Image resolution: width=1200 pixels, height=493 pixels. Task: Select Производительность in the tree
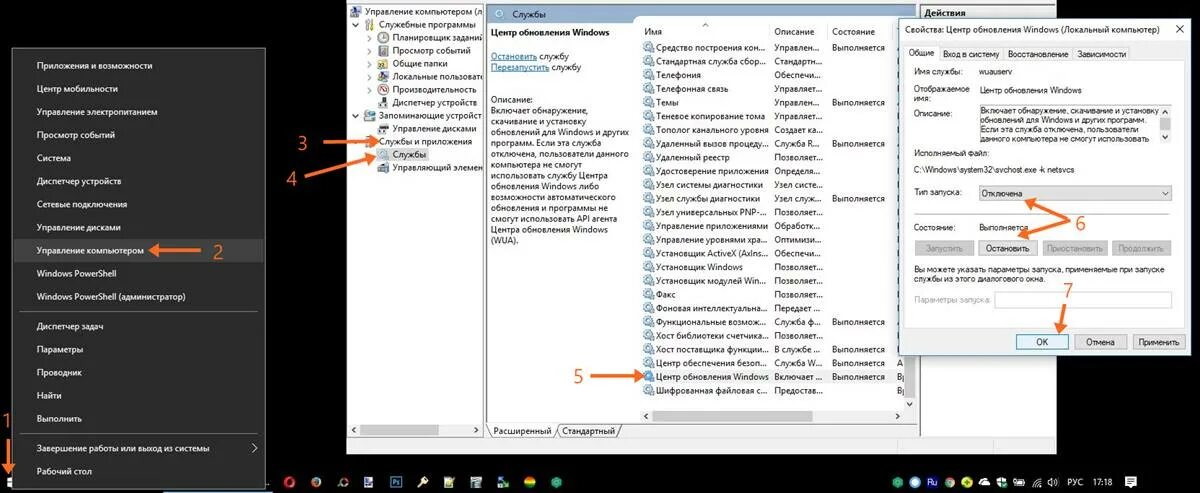pos(428,89)
